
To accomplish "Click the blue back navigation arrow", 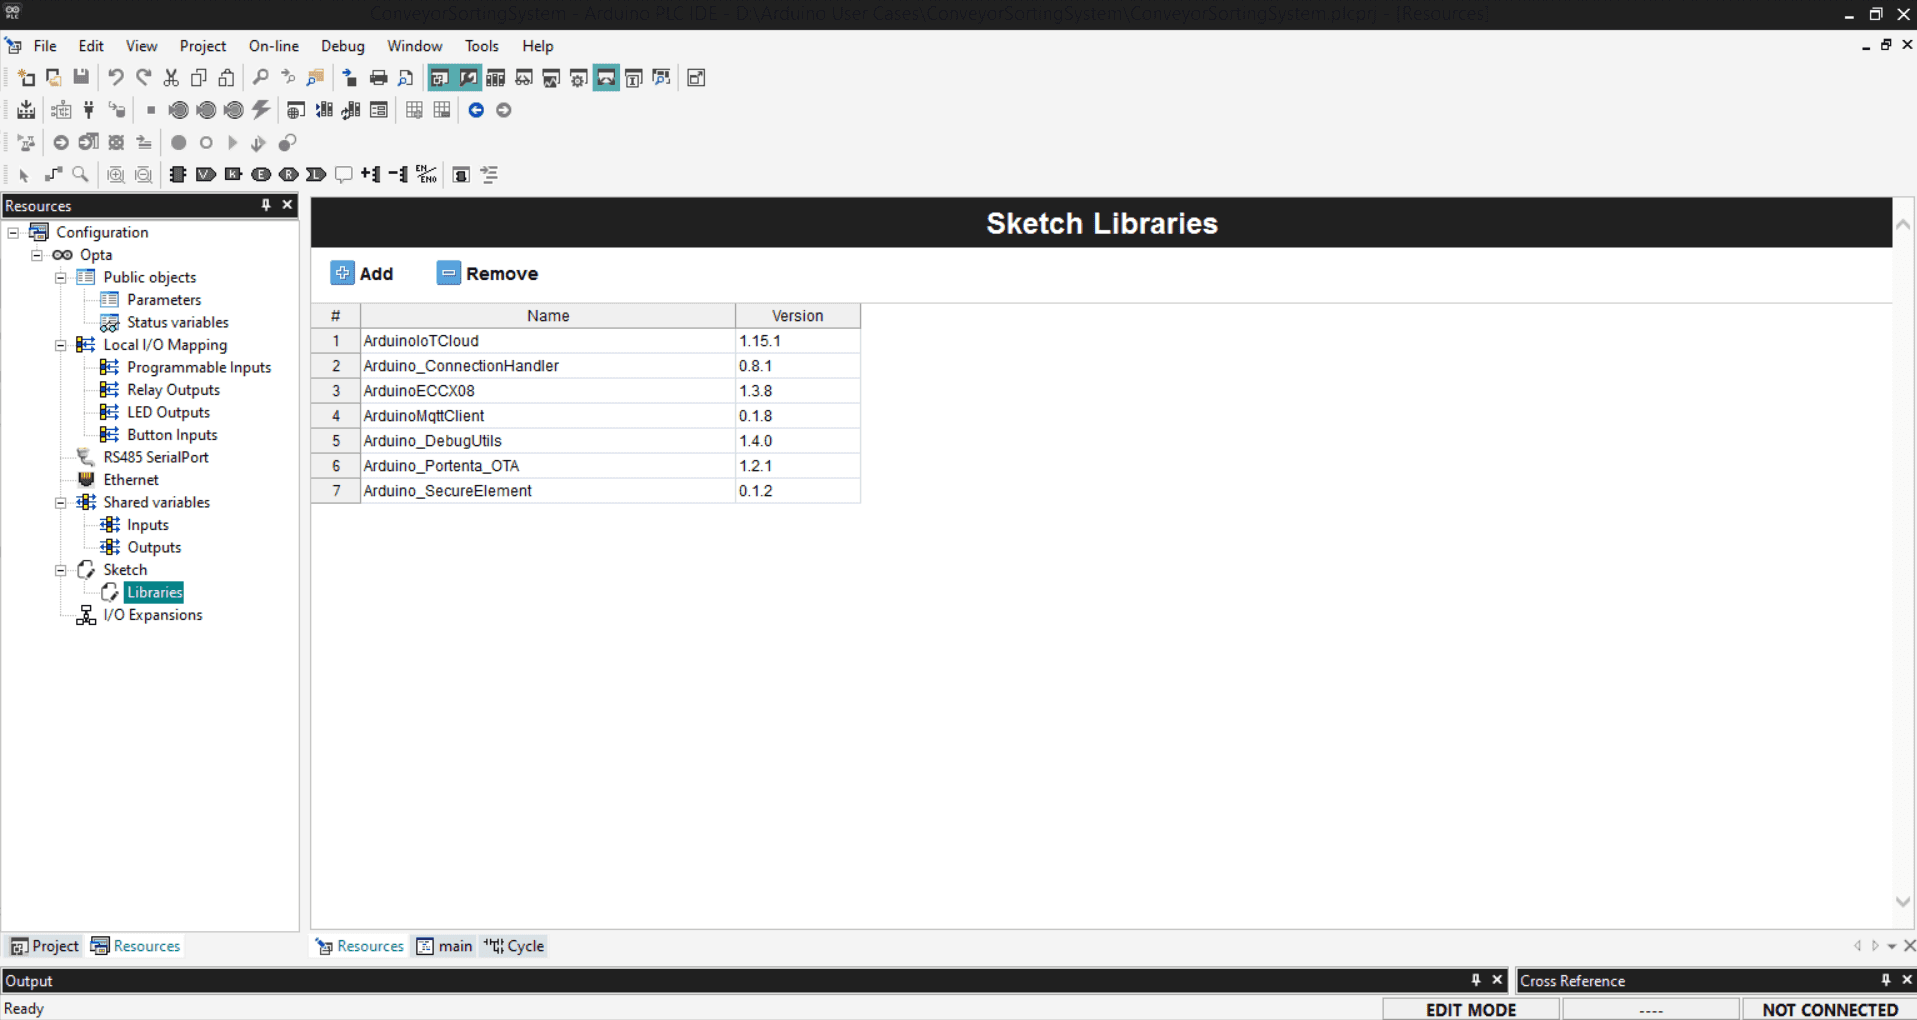I will [x=476, y=110].
